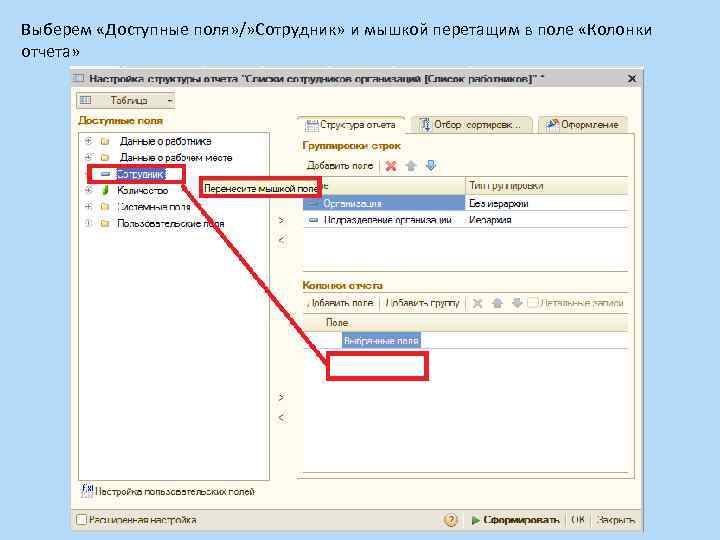Move grouping down with blue arrow icon
Screen dimensions: 720x540
[431, 166]
